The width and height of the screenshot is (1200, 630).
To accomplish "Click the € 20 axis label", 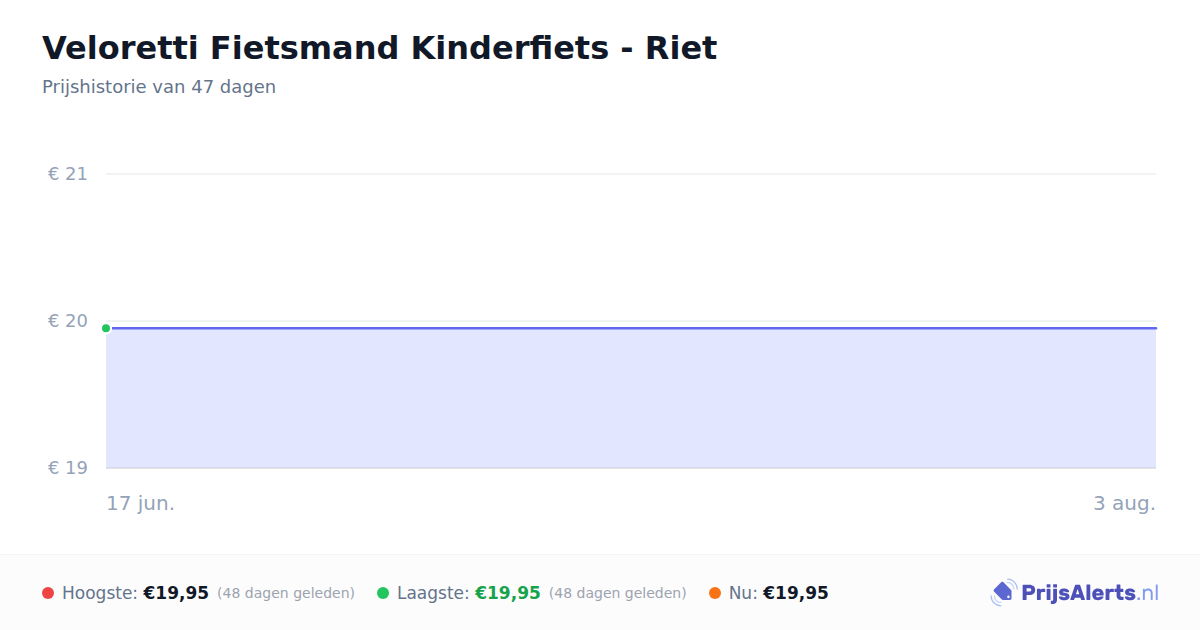I will 68,321.
